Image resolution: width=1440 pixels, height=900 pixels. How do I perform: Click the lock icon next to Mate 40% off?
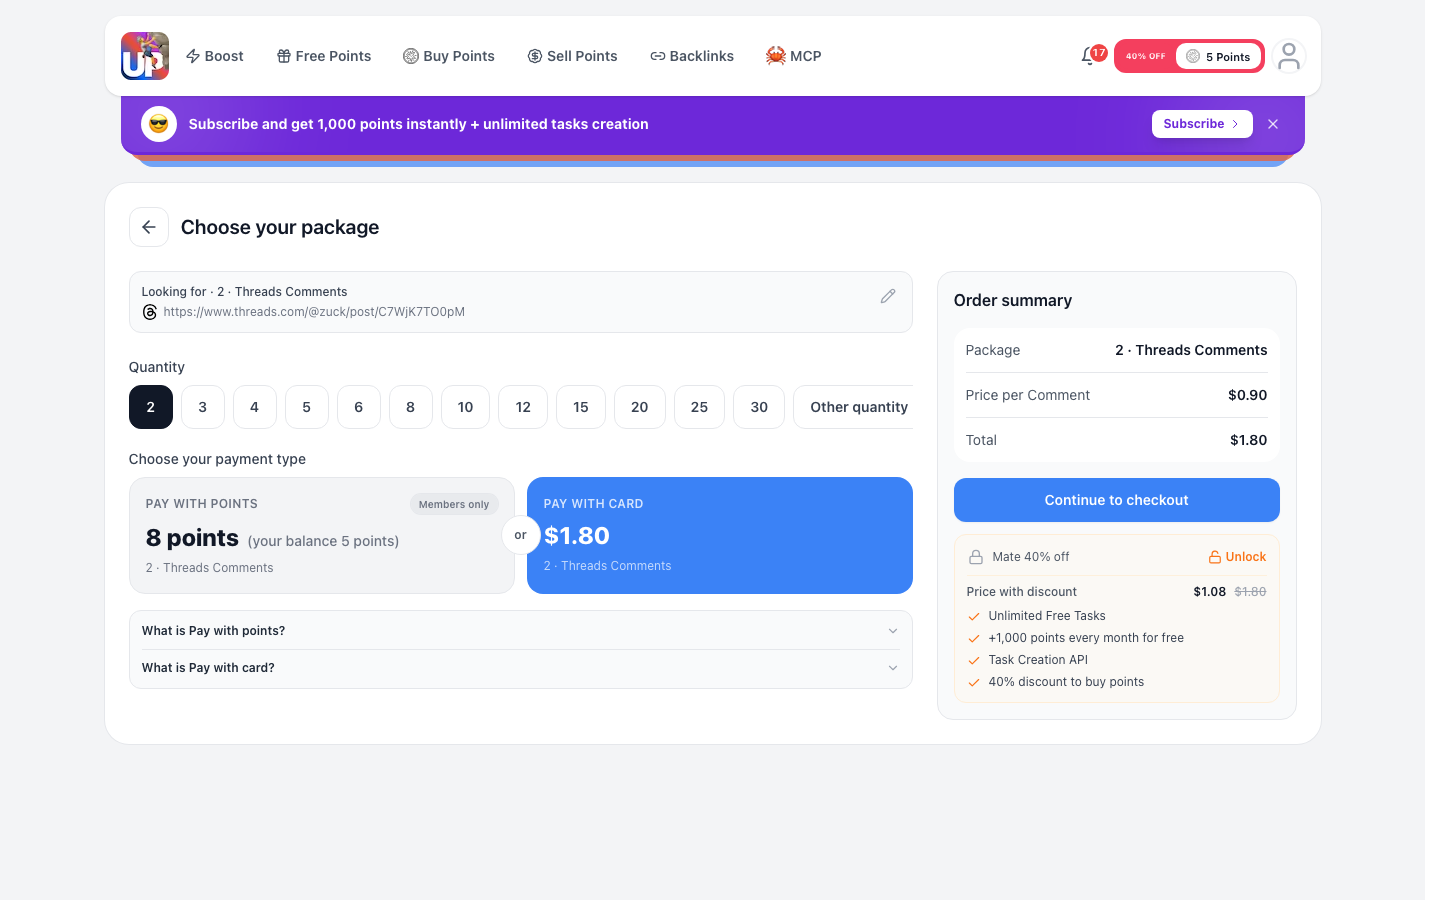[x=976, y=557]
